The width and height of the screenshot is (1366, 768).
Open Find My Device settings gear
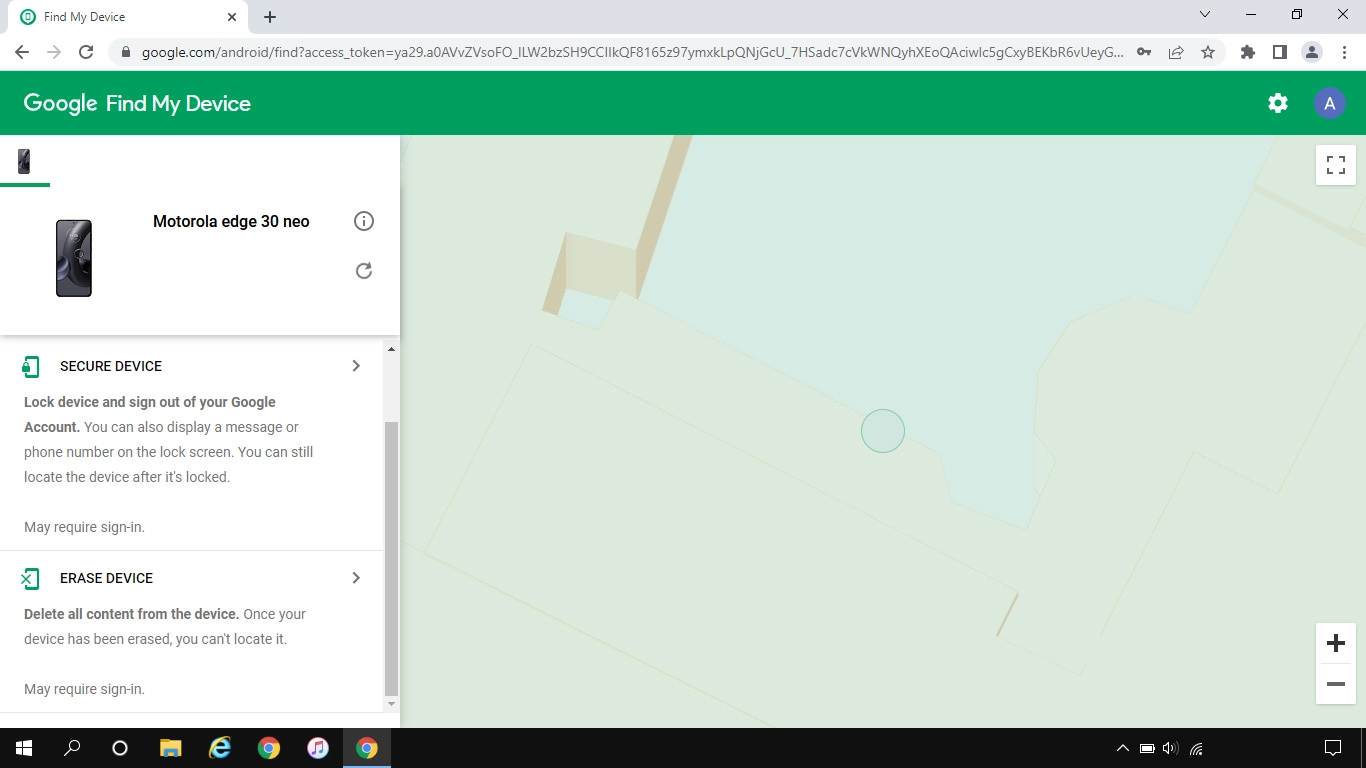[x=1277, y=102]
